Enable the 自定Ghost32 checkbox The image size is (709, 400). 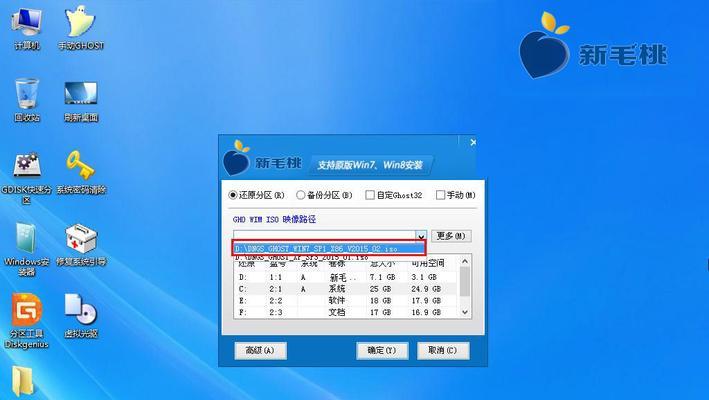[x=393, y=195]
